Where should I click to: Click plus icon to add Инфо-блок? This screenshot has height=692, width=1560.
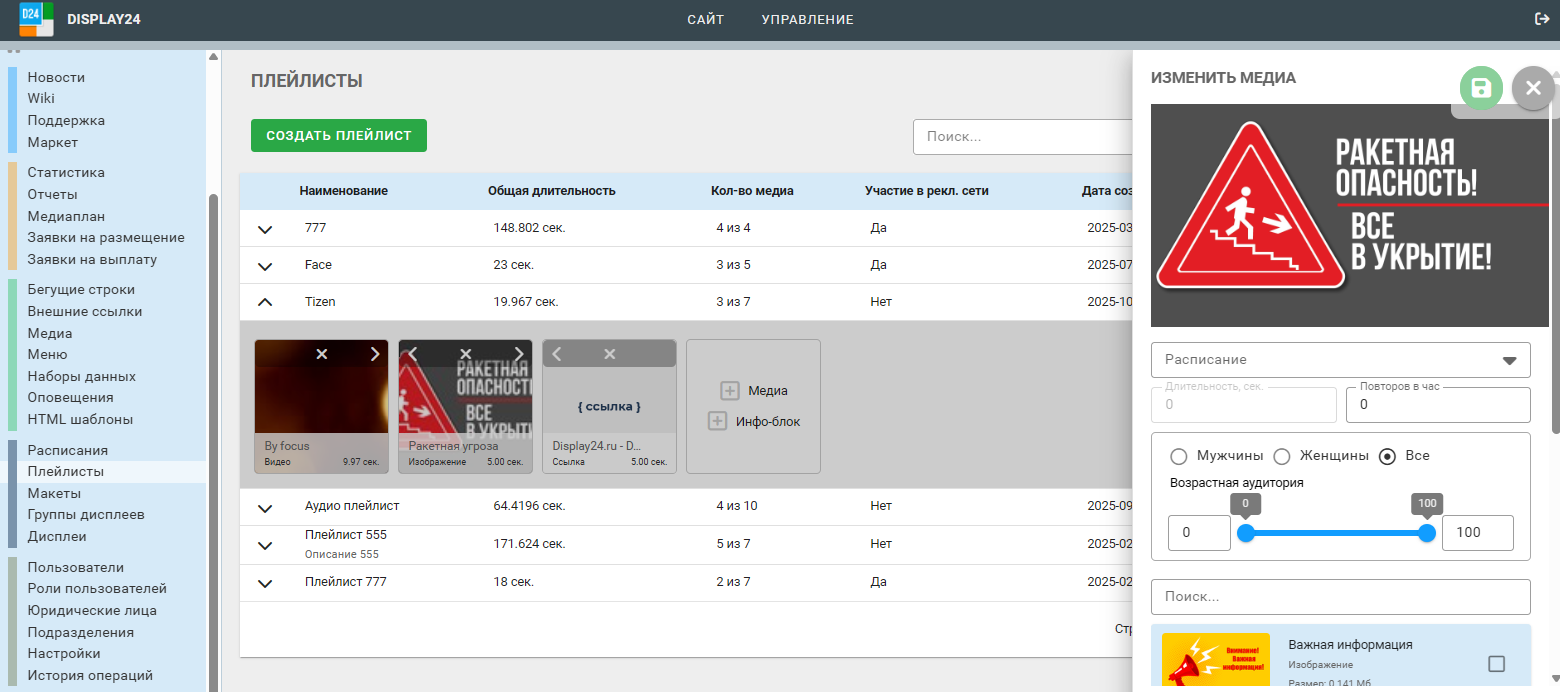click(717, 421)
